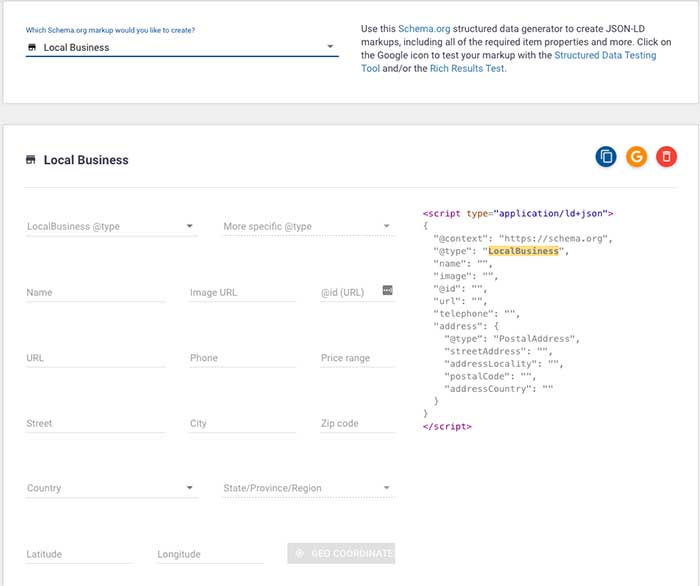Viewport: 700px width, 586px height.
Task: Click the Price range field
Action: coord(357,358)
